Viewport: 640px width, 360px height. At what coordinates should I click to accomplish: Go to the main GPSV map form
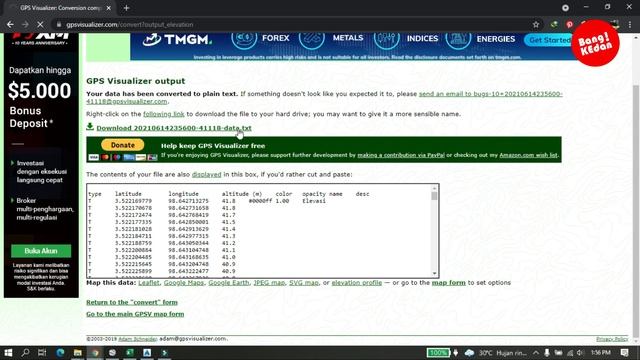pyautogui.click(x=135, y=314)
